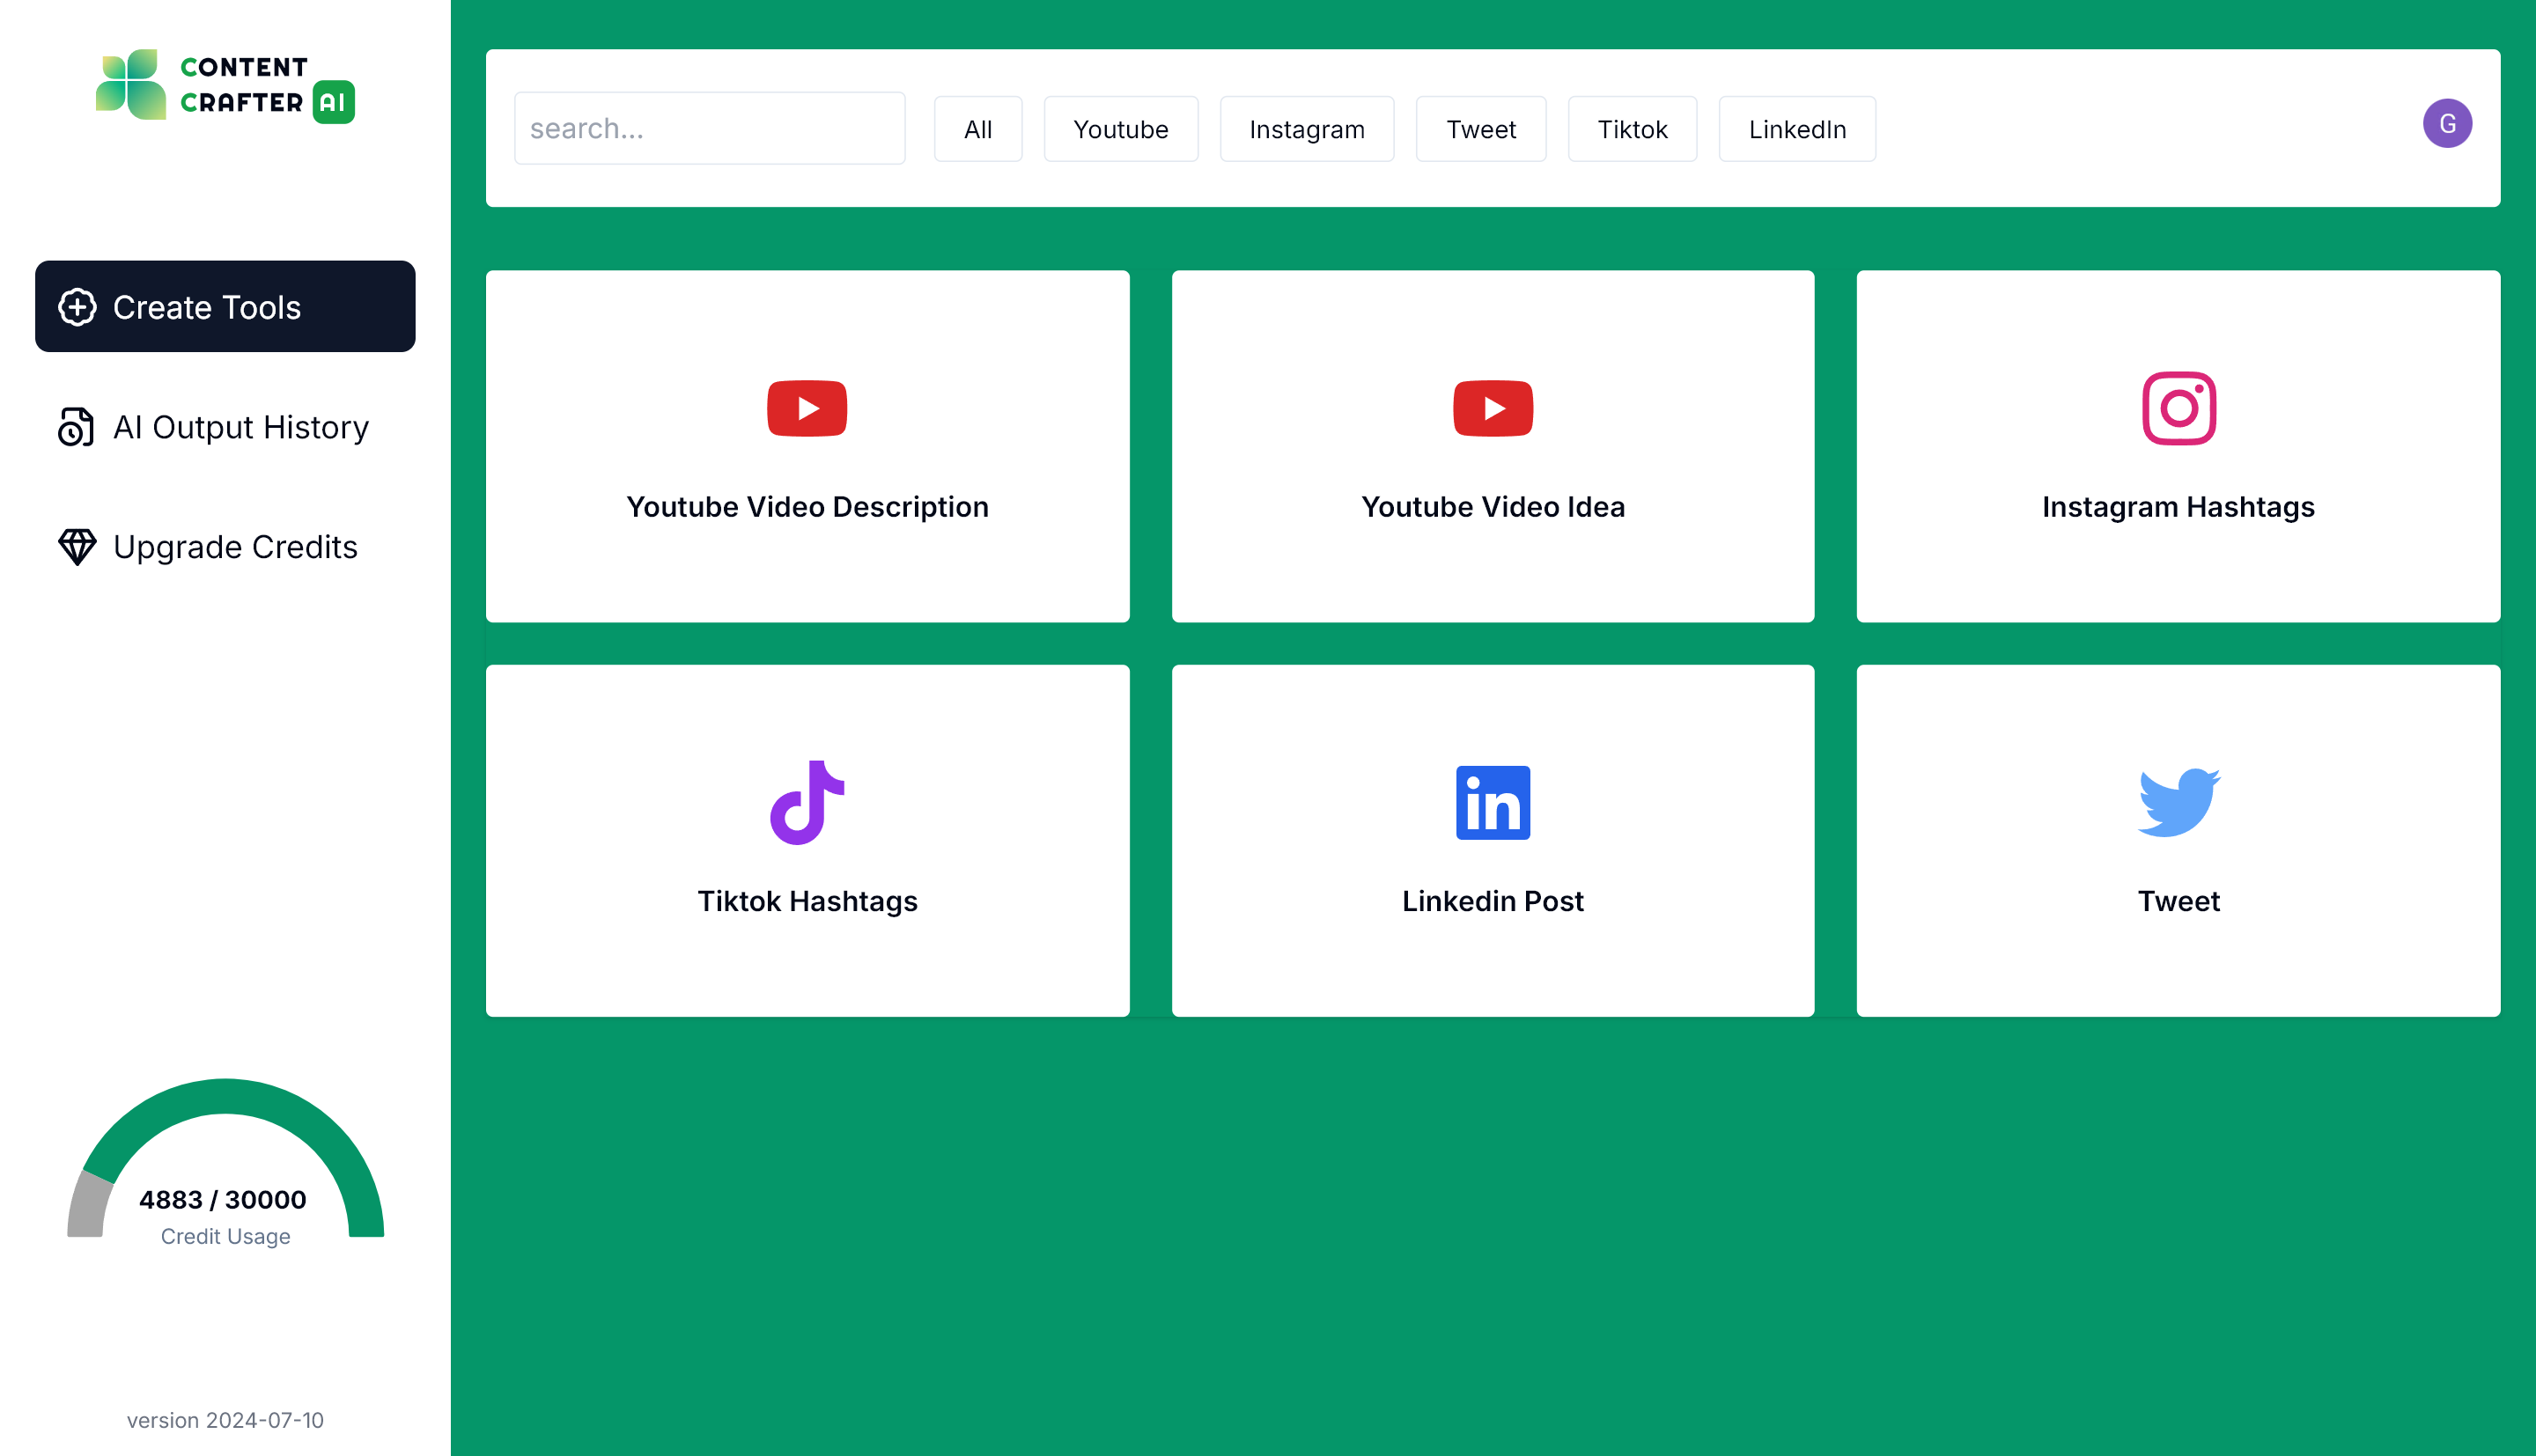Image resolution: width=2536 pixels, height=1456 pixels.
Task: Open Youtube Video Description tool title
Action: (807, 507)
